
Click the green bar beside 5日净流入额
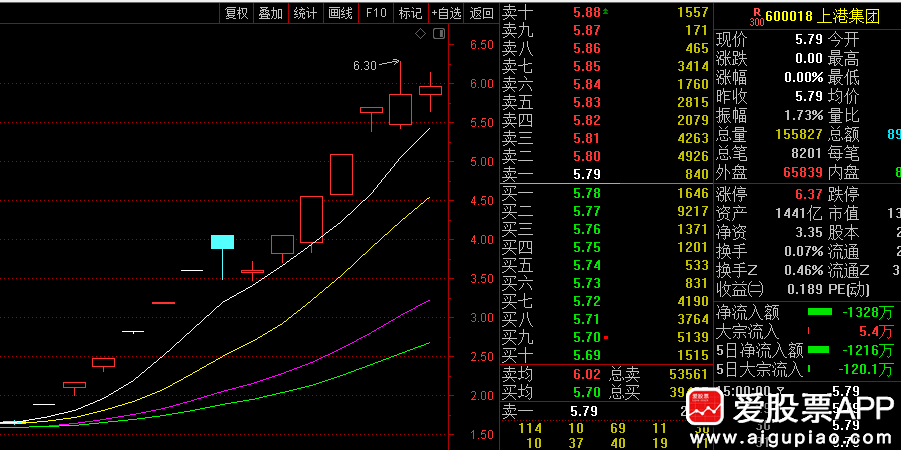819,349
